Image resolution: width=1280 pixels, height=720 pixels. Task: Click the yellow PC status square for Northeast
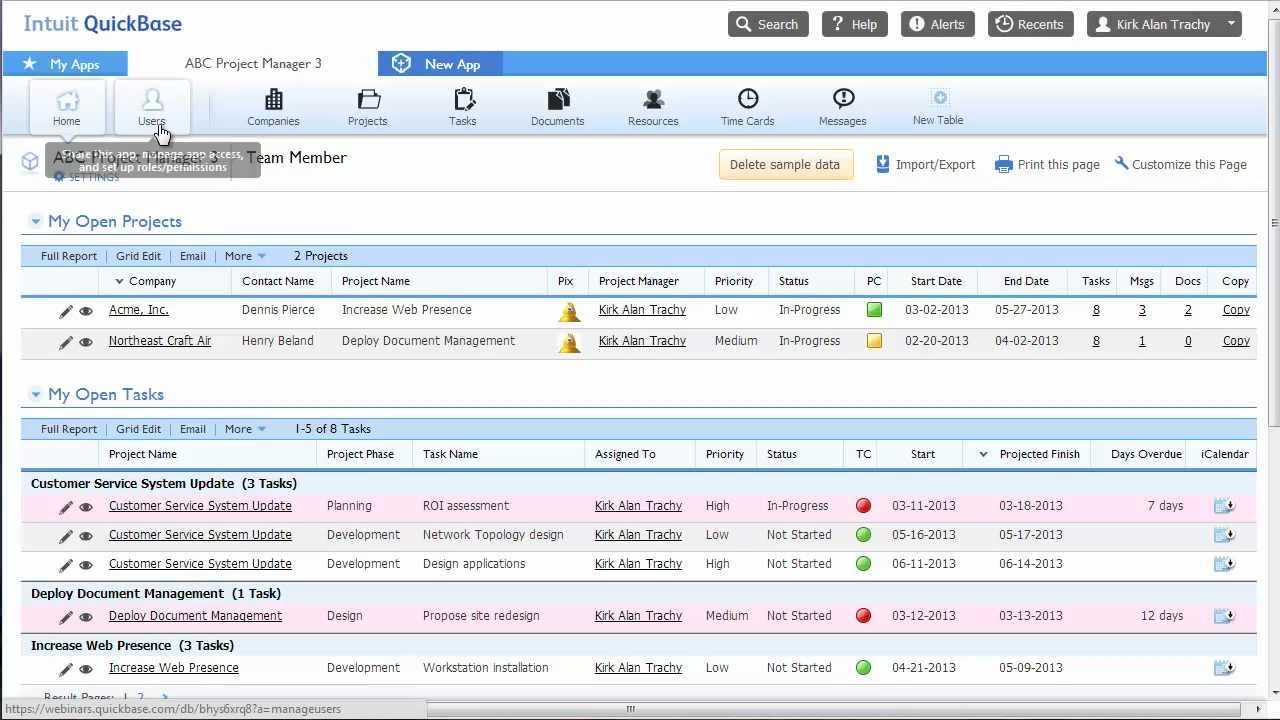click(874, 341)
